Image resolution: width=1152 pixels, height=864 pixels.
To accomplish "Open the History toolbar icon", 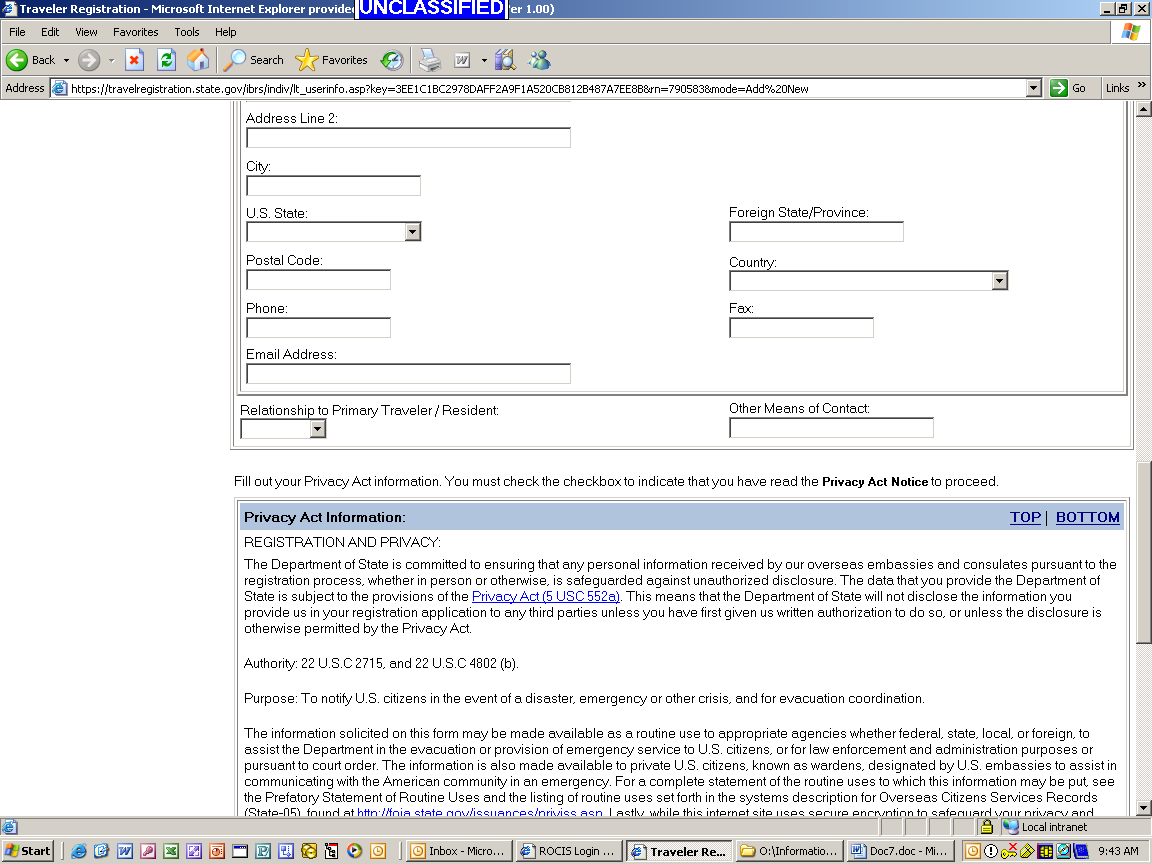I will coord(391,60).
